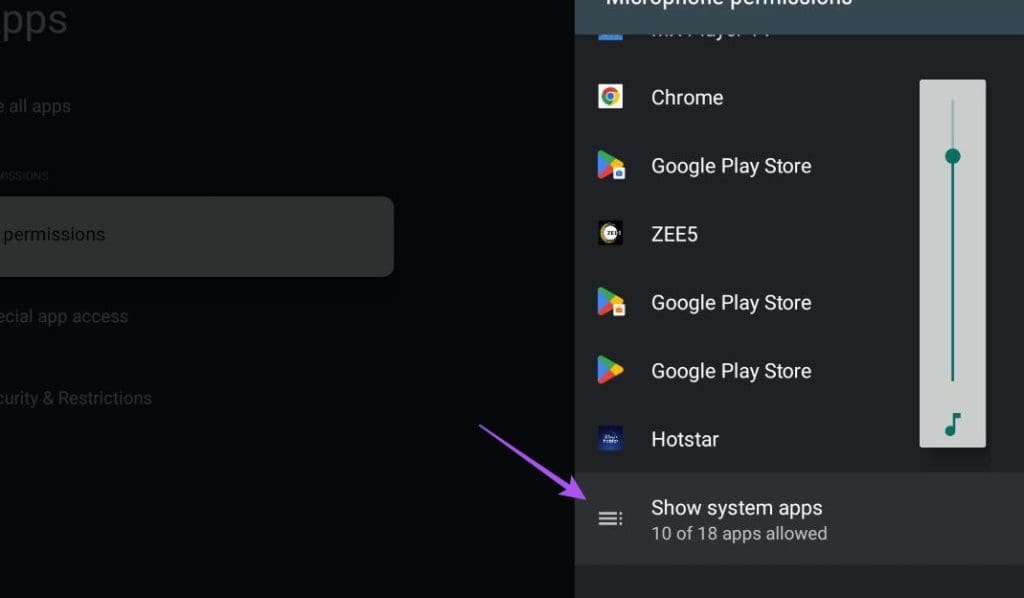
Task: Open Special app access option
Action: pos(64,317)
